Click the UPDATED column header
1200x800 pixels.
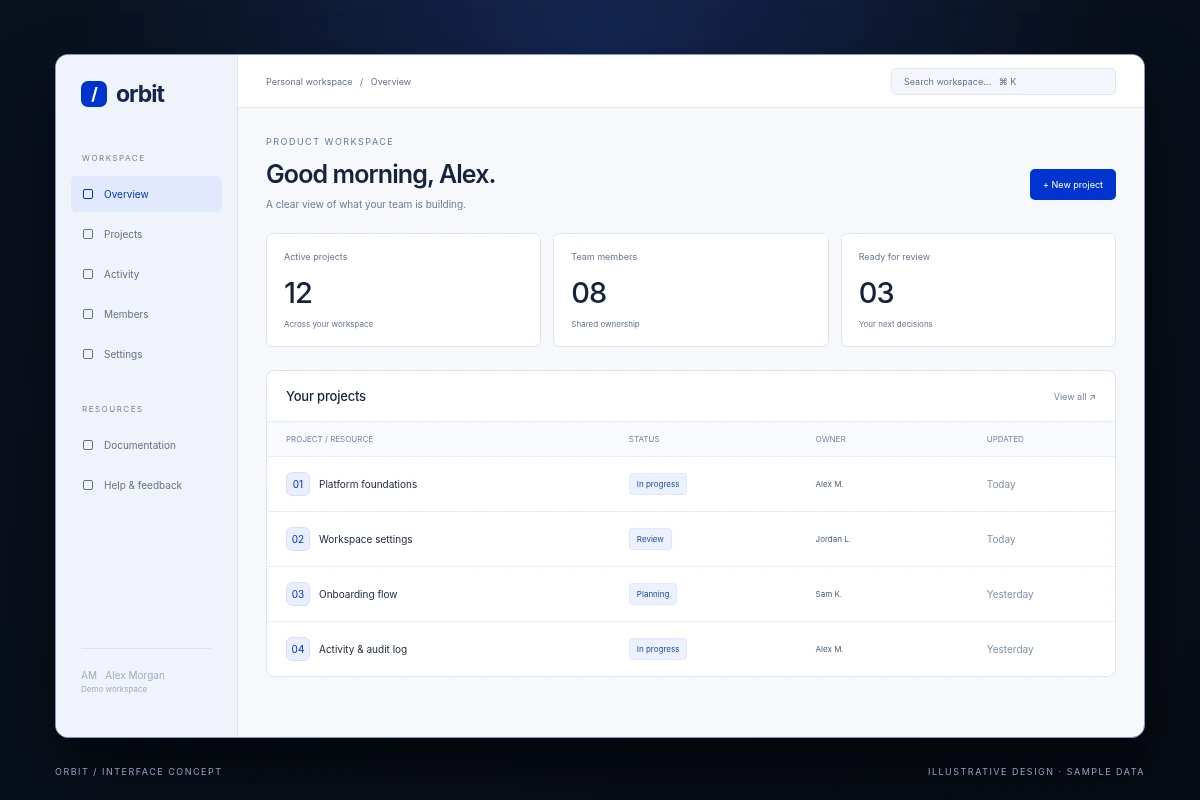click(1005, 439)
